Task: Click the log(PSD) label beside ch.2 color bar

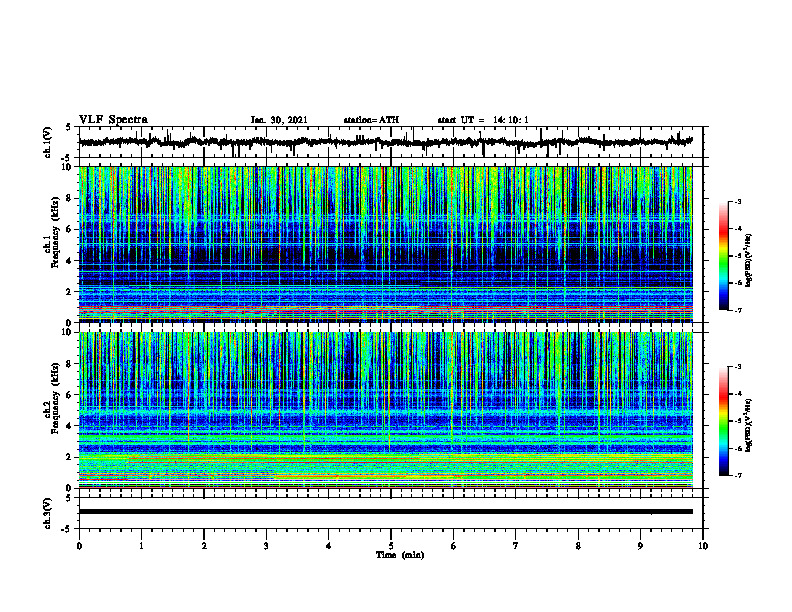Action: coord(749,426)
